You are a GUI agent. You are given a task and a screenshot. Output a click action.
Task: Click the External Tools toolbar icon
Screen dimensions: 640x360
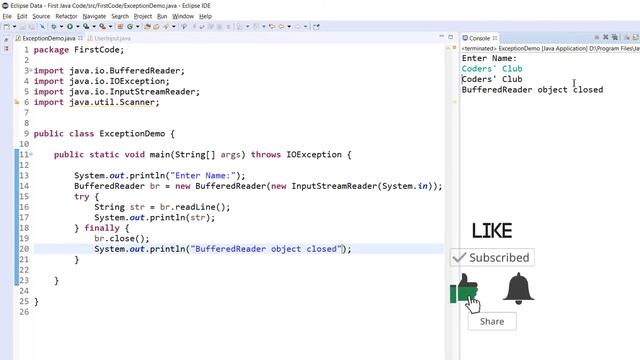click(102, 27)
